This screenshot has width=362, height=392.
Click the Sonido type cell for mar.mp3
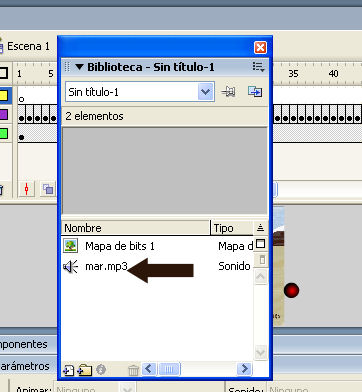click(x=234, y=266)
